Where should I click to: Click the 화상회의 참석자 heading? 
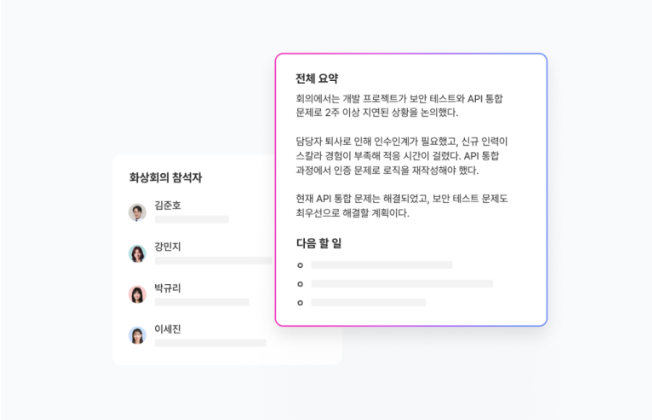point(165,178)
